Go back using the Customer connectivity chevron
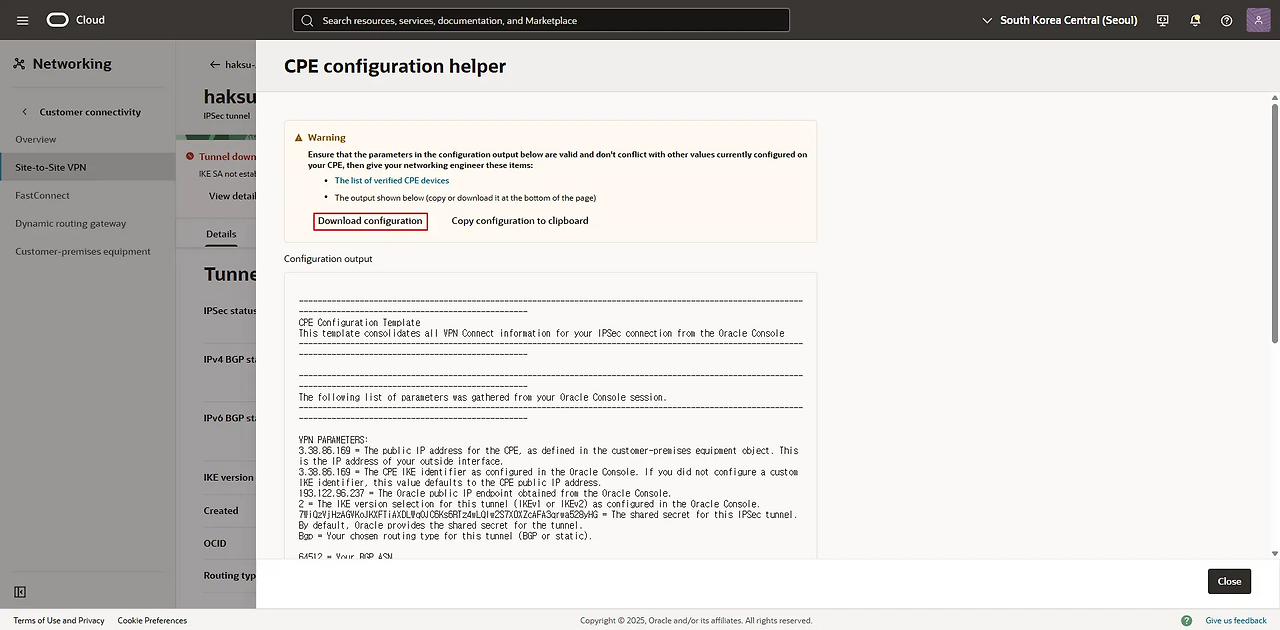The height and width of the screenshot is (630, 1280). tap(25, 112)
